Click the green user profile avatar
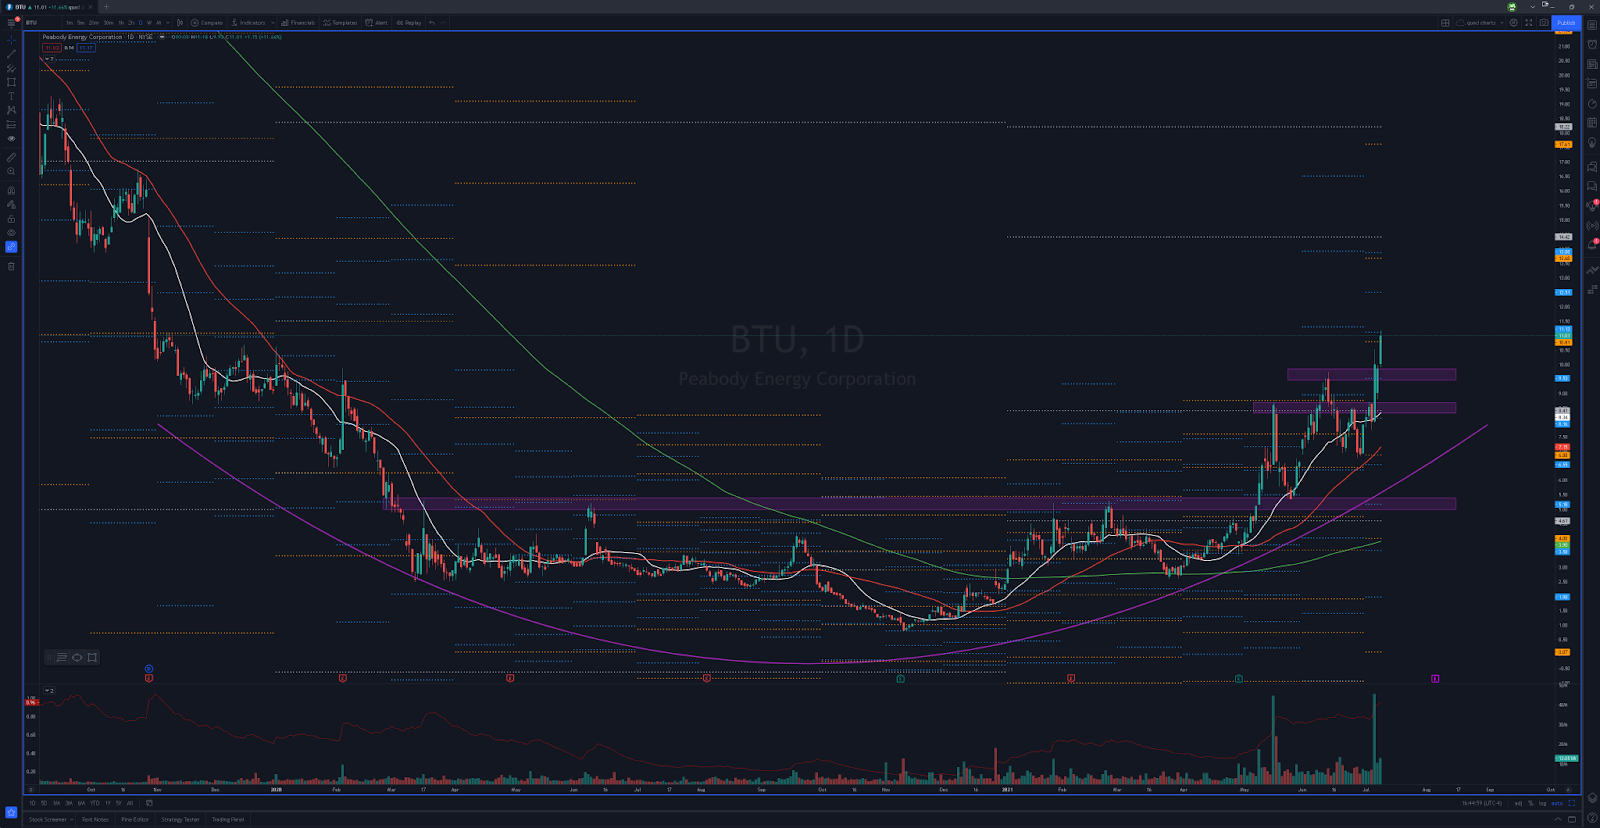 click(x=1512, y=7)
